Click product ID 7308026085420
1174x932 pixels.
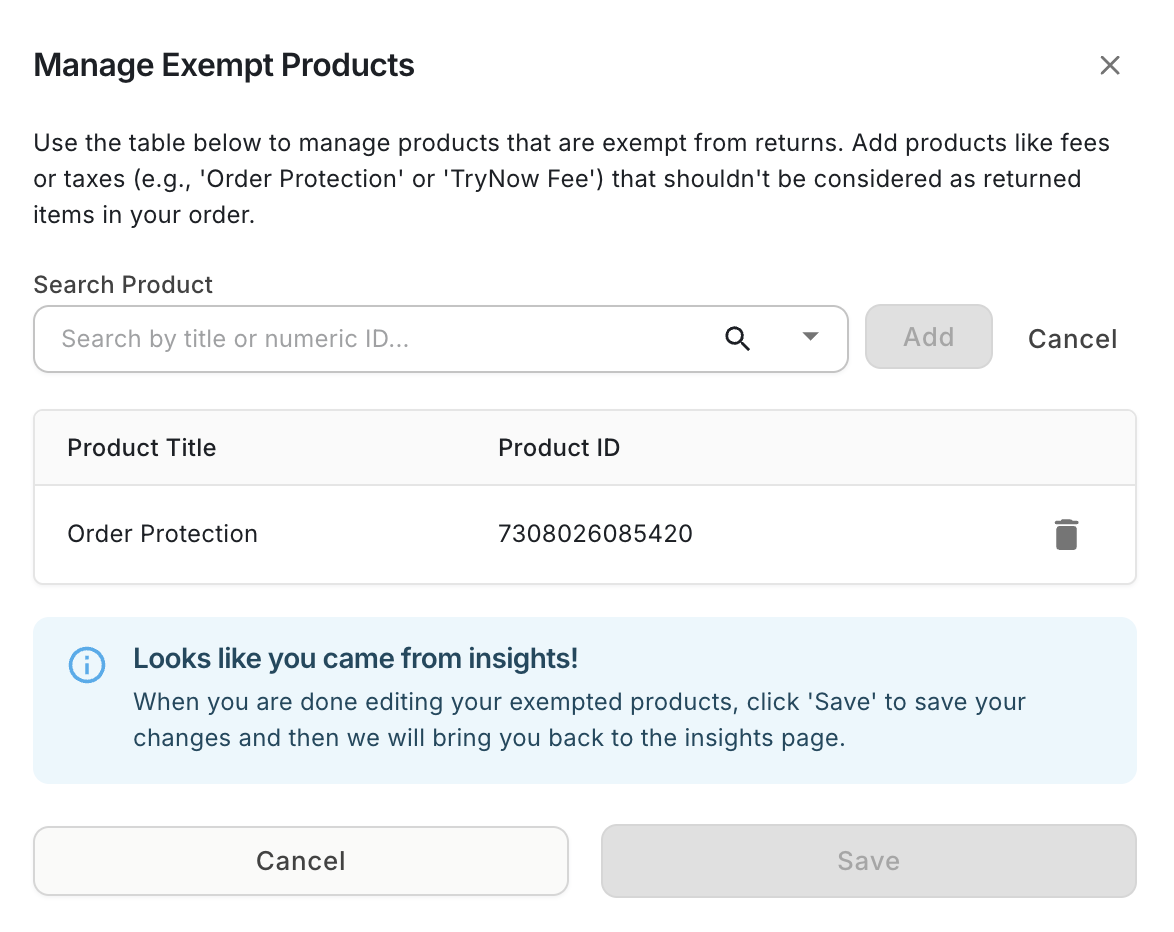(x=595, y=534)
